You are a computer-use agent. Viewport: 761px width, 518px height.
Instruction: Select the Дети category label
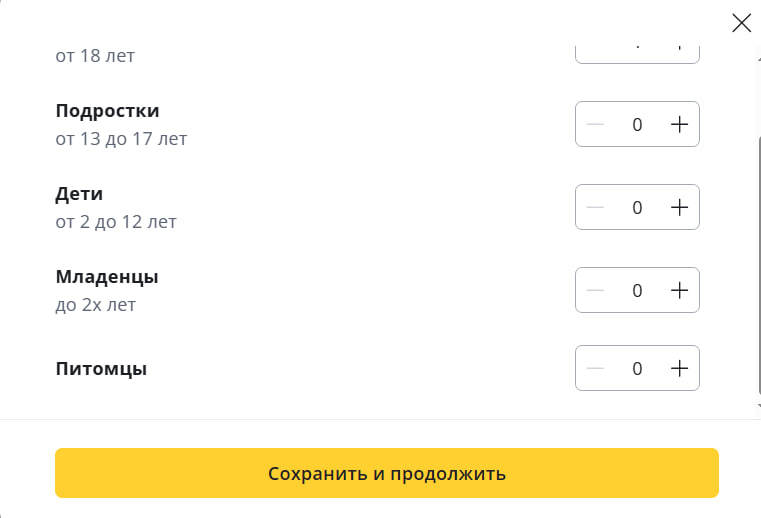(80, 194)
